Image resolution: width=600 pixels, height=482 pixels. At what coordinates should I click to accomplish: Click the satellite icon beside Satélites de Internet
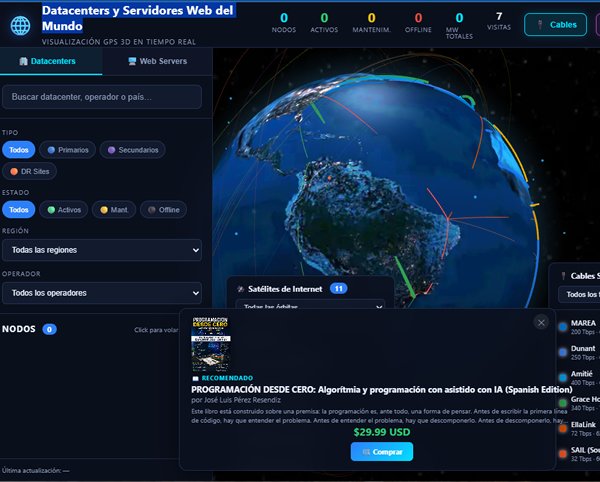click(240, 289)
